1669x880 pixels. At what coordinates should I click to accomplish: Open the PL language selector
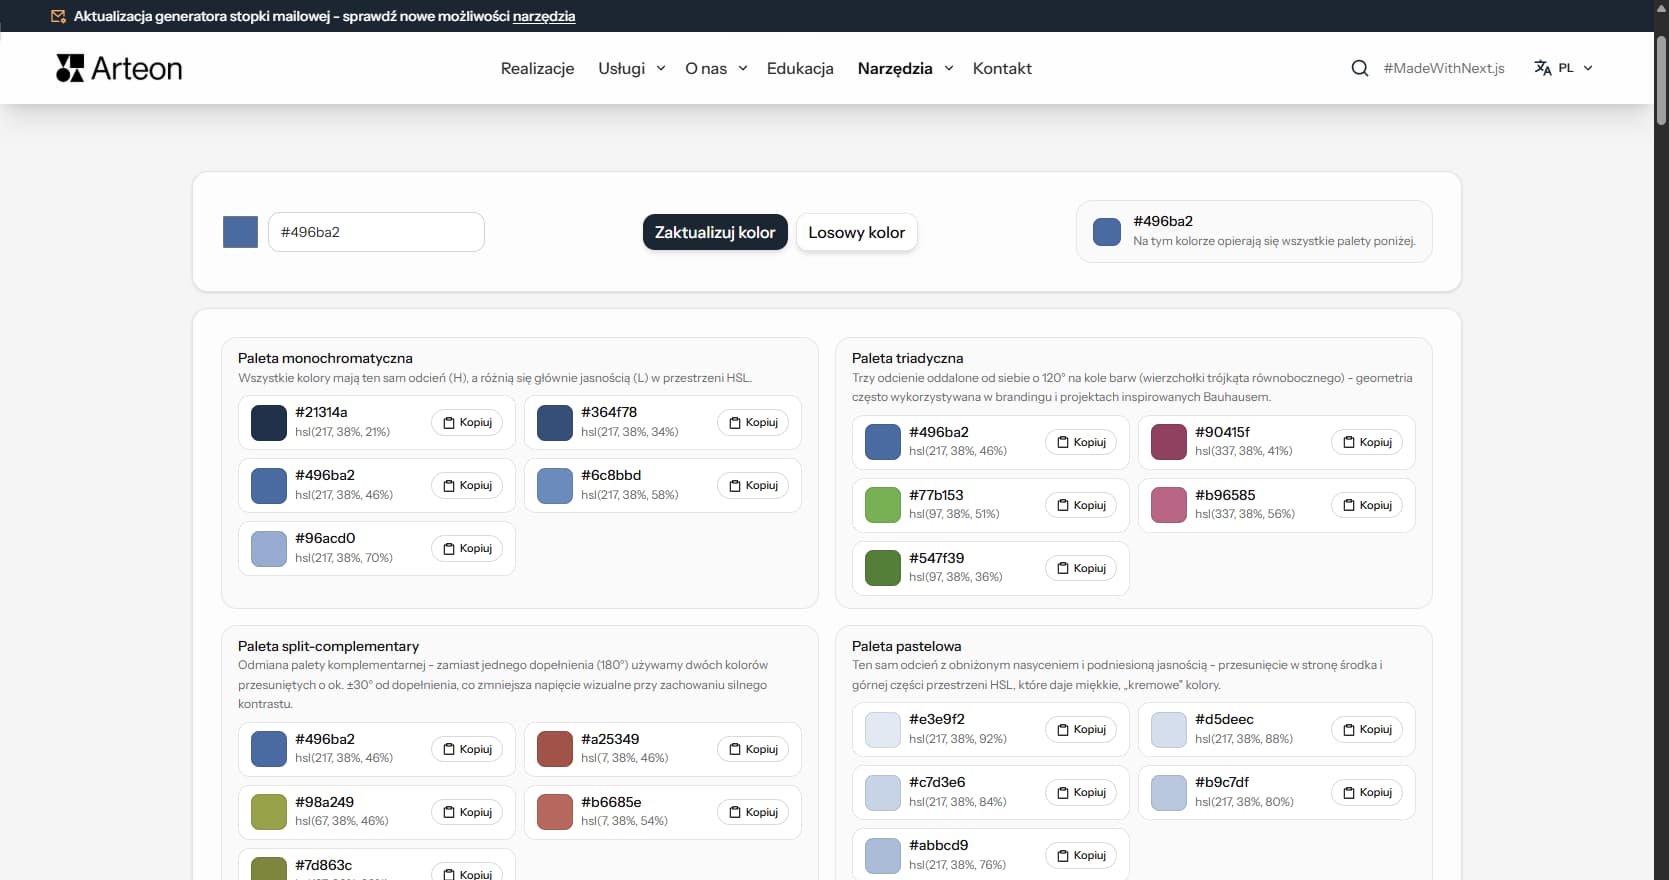tap(1575, 68)
